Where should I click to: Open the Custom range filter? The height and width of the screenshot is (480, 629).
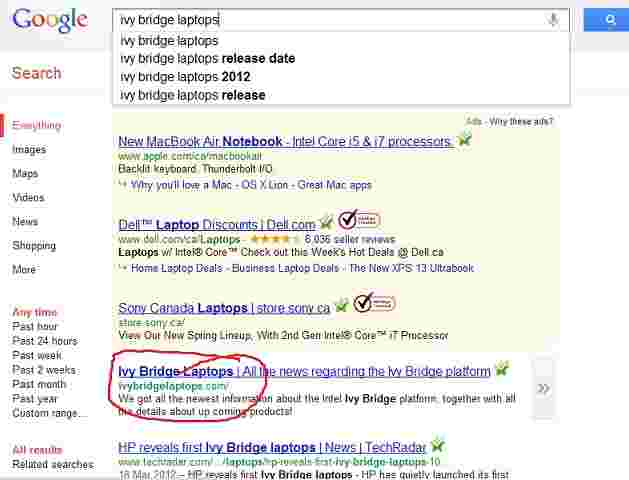[49, 413]
